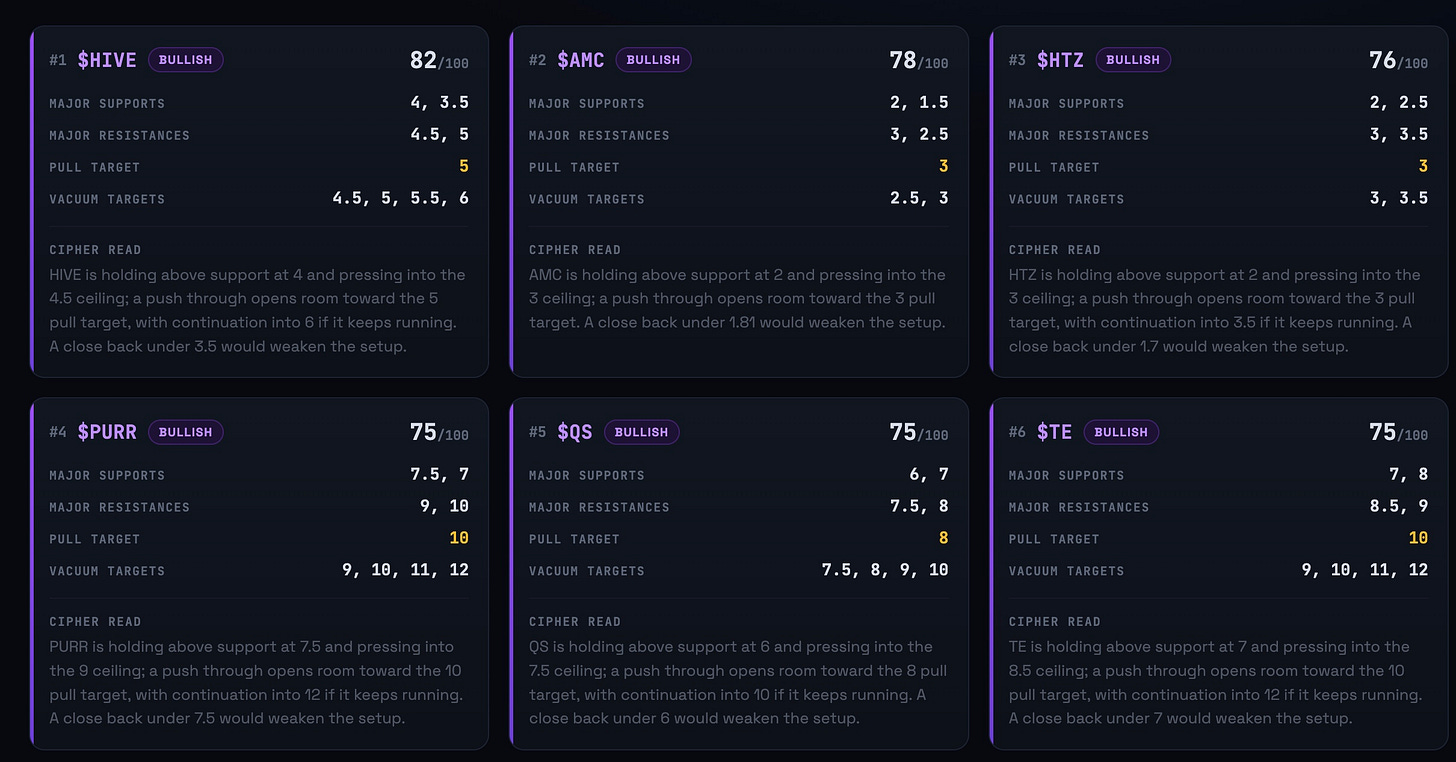Click the yellow pull target 8 on QS
The height and width of the screenshot is (762, 1456).
click(944, 539)
